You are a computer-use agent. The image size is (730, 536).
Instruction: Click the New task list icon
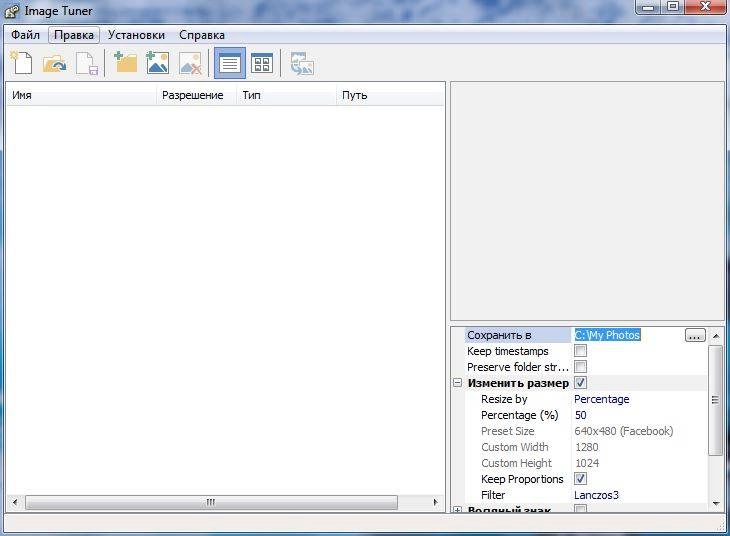click(x=22, y=63)
